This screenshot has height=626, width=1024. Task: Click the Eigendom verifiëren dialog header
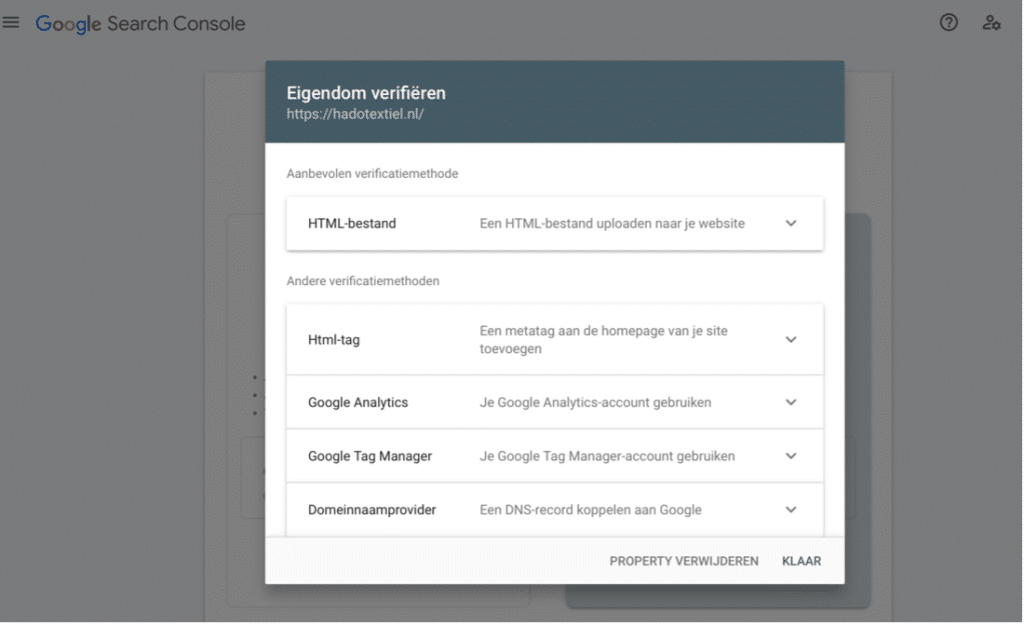tap(366, 91)
